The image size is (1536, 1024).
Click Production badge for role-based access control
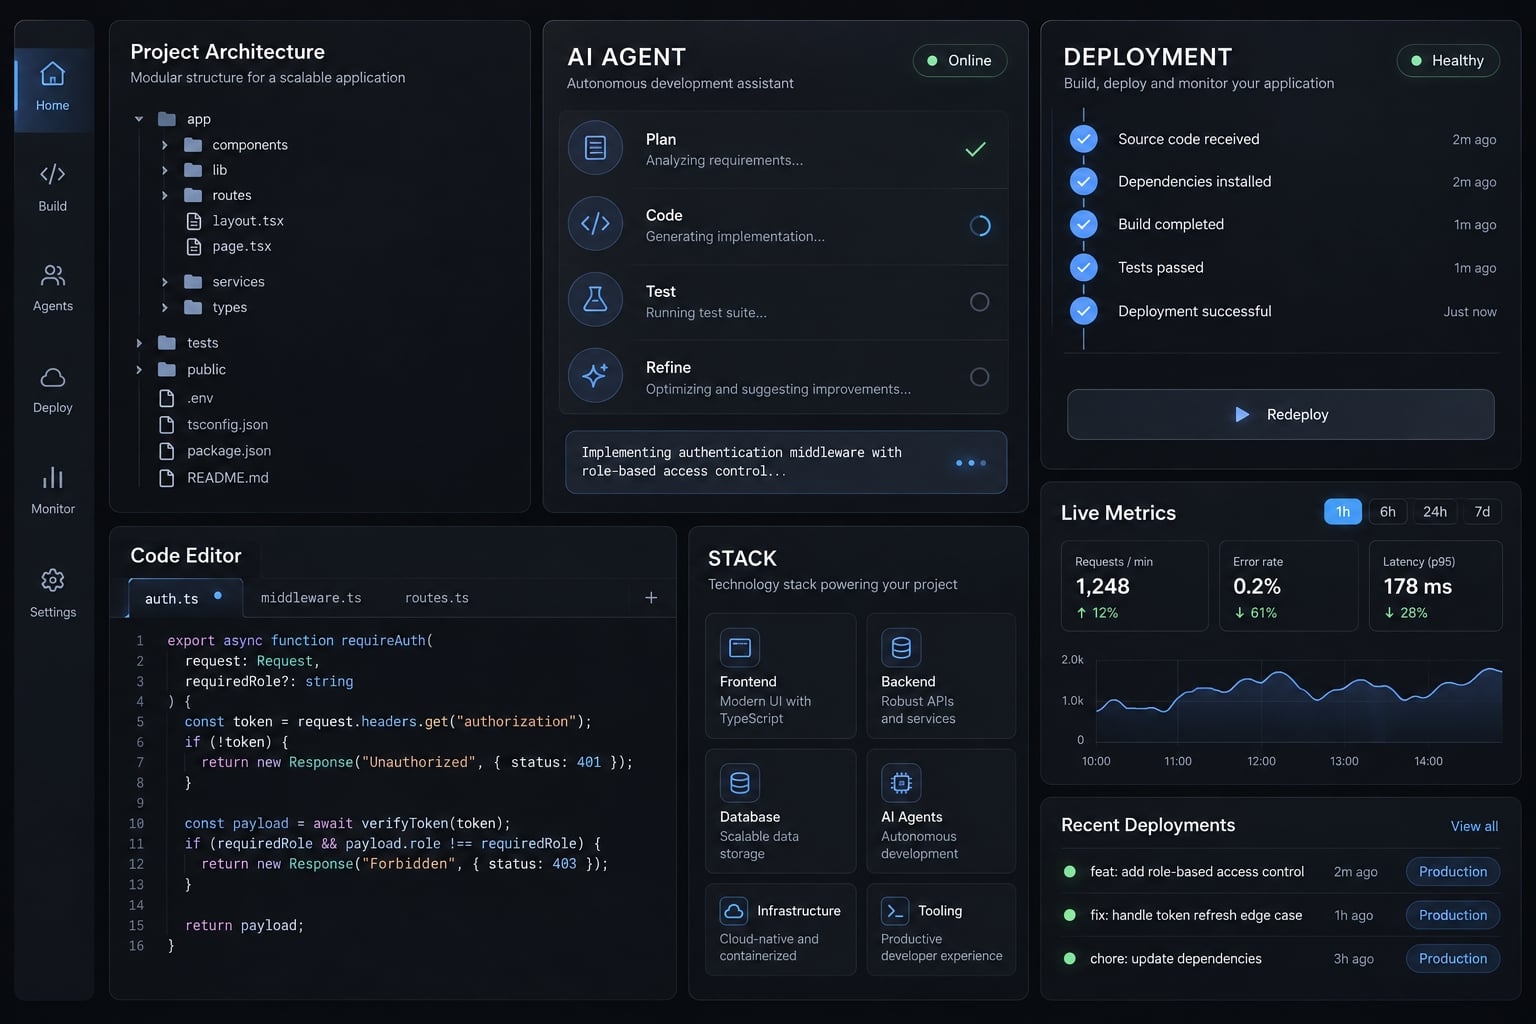coord(1453,872)
